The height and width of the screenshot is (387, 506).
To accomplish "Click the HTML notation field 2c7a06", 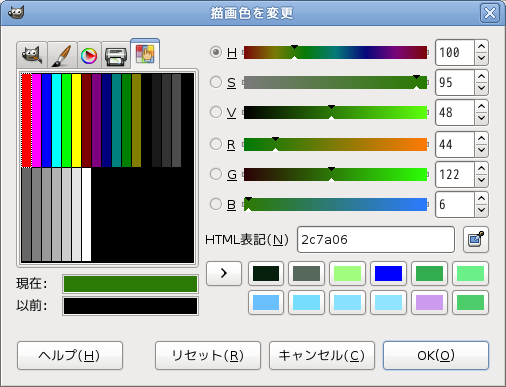I will coord(376,239).
